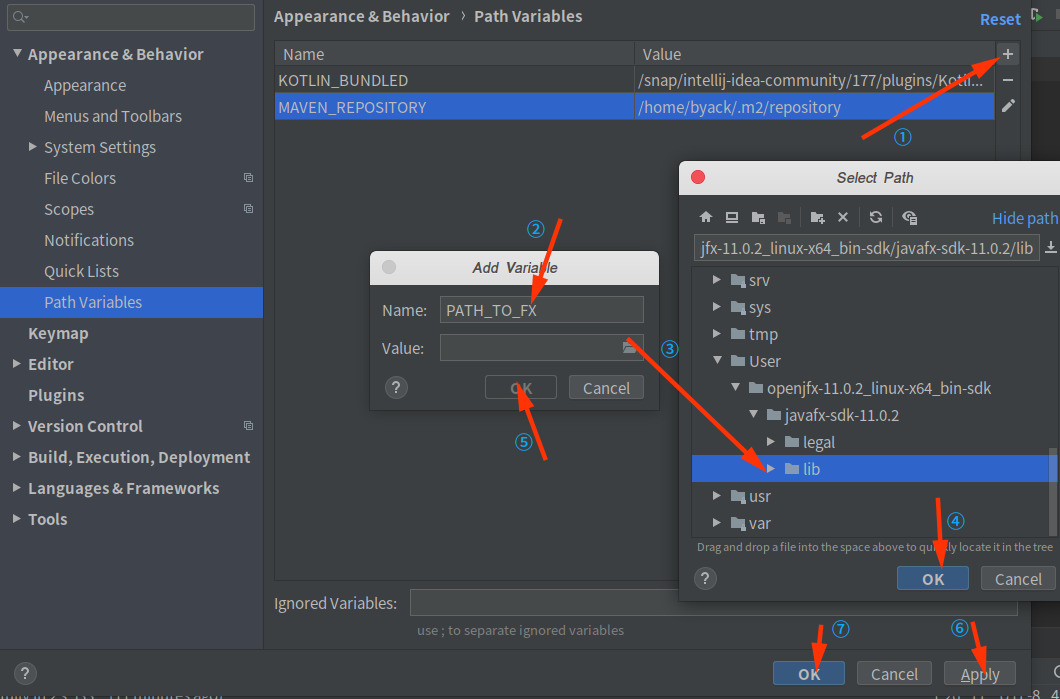The image size is (1060, 699).
Task: Remove the selected path variable using minus icon
Action: click(1007, 80)
